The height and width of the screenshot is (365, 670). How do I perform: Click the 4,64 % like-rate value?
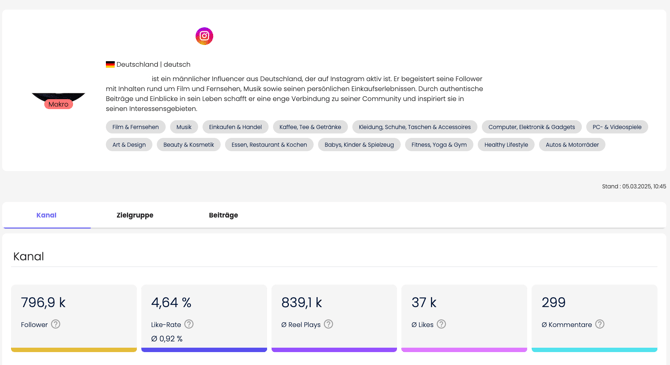coord(171,303)
